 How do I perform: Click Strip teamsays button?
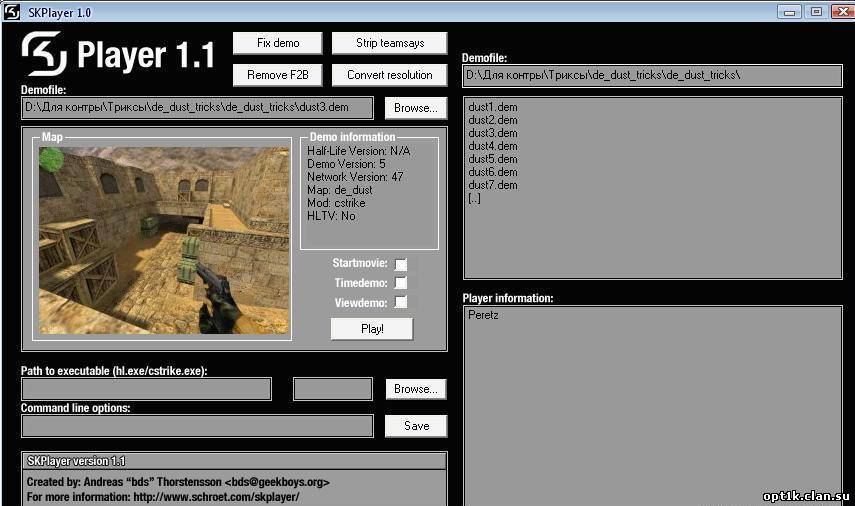click(389, 43)
